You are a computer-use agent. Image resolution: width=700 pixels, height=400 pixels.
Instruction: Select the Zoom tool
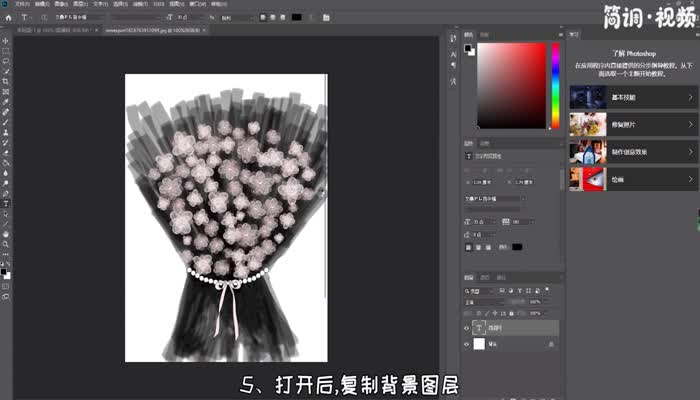pos(6,244)
